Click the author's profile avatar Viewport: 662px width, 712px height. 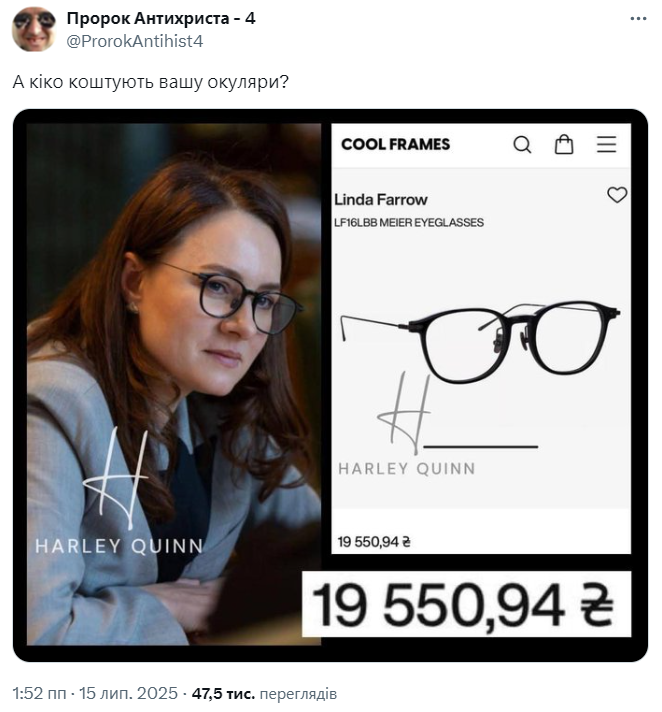point(34,29)
